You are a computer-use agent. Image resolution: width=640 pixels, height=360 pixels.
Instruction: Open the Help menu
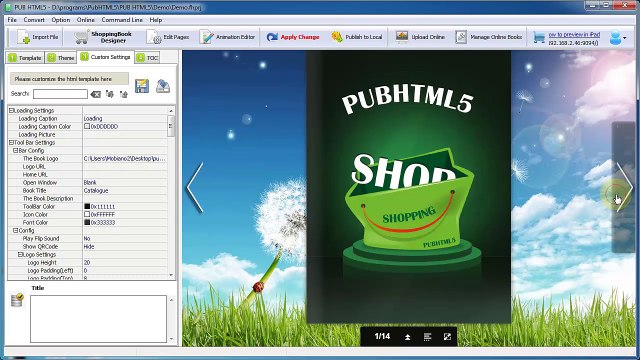pyautogui.click(x=156, y=20)
